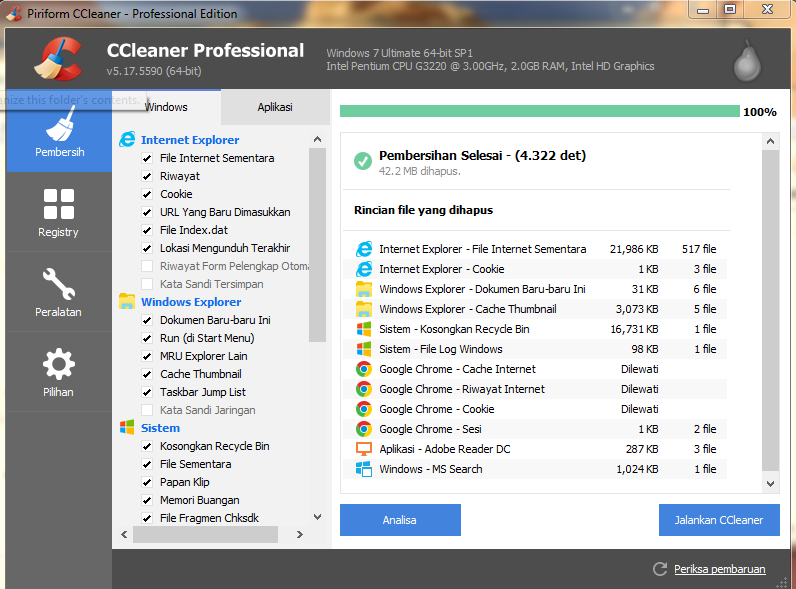The image size is (796, 589).
Task: Uncheck Cookie under Internet Explorer
Action: 147,194
